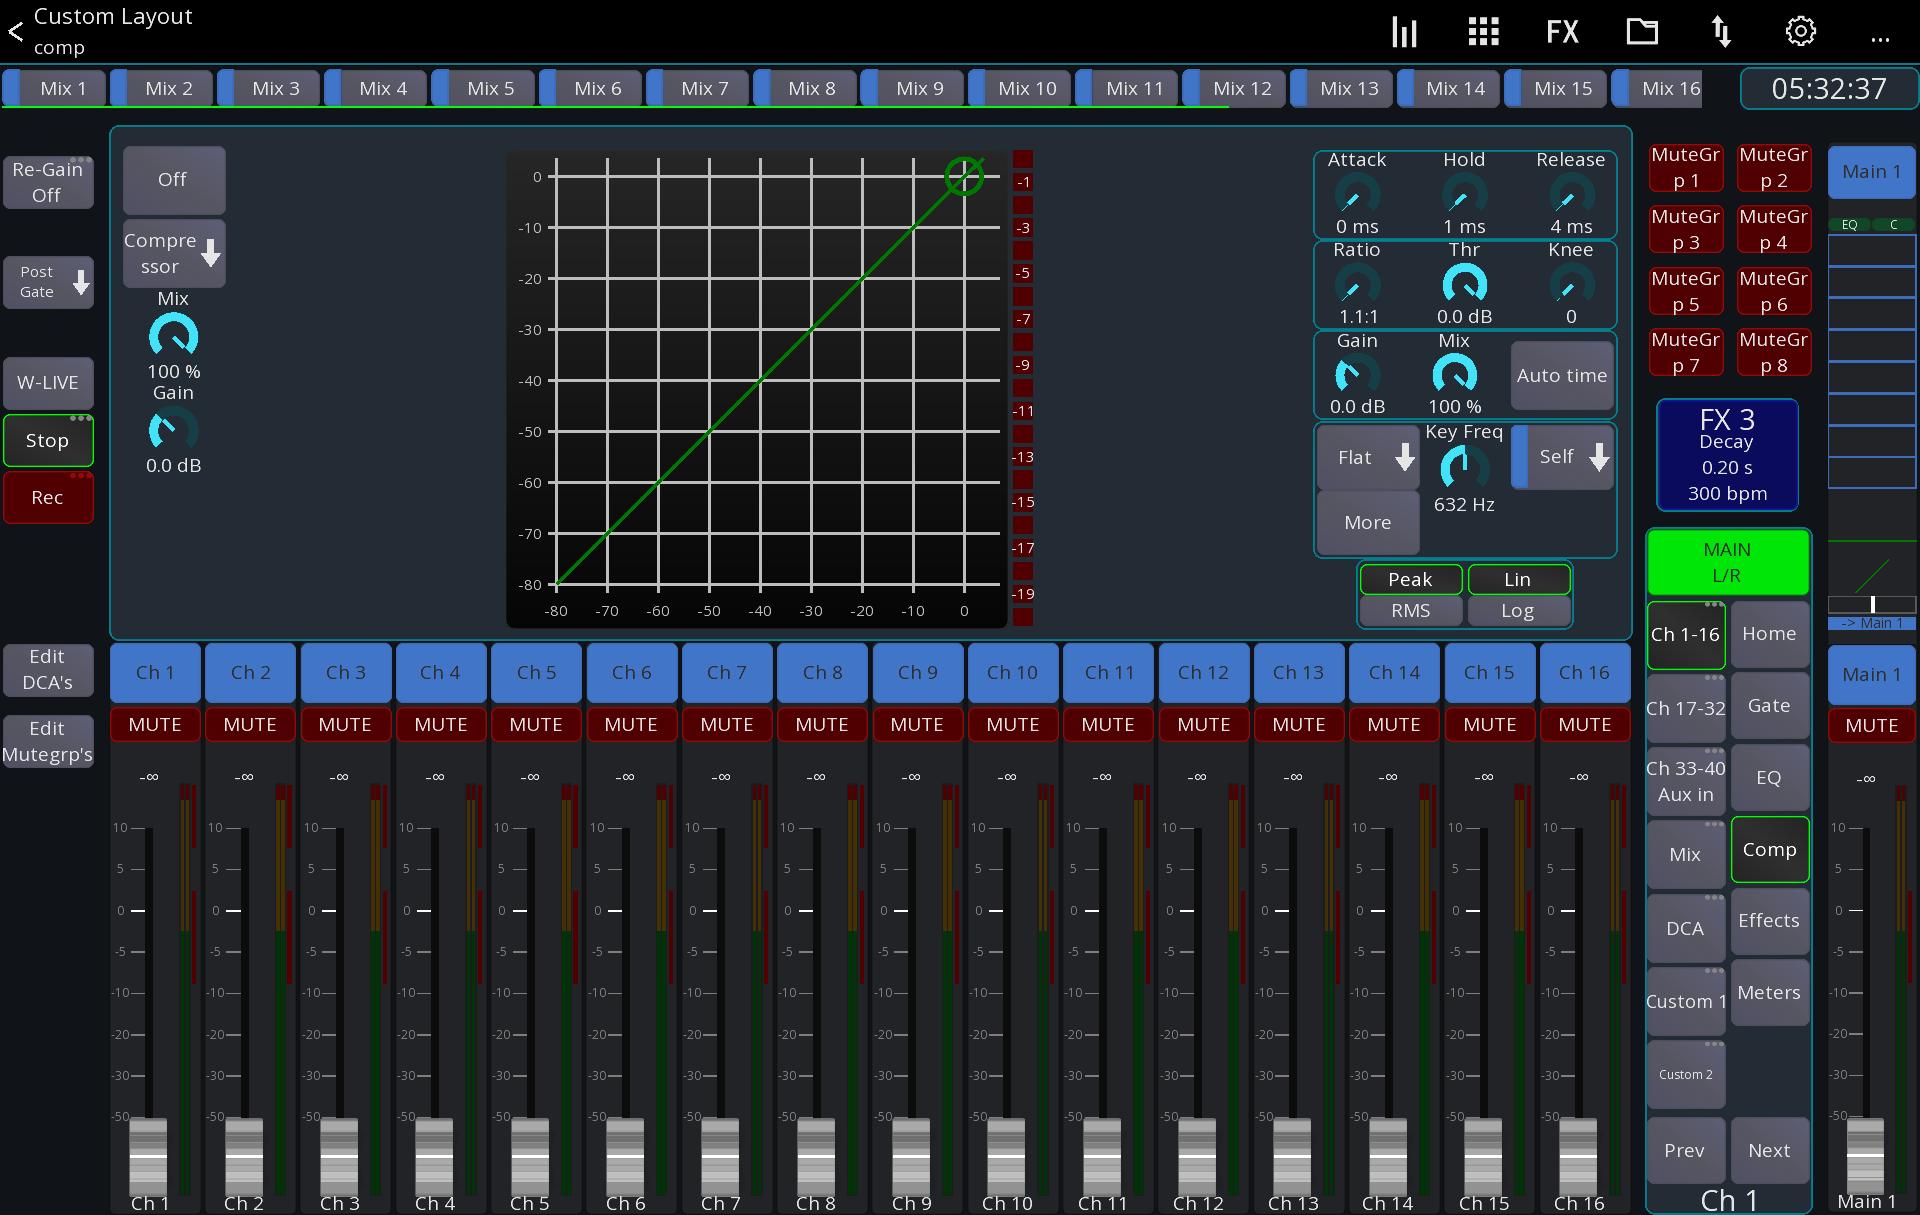Adjust the Knee knob
Viewport: 1920px width, 1215px height.
tap(1571, 285)
